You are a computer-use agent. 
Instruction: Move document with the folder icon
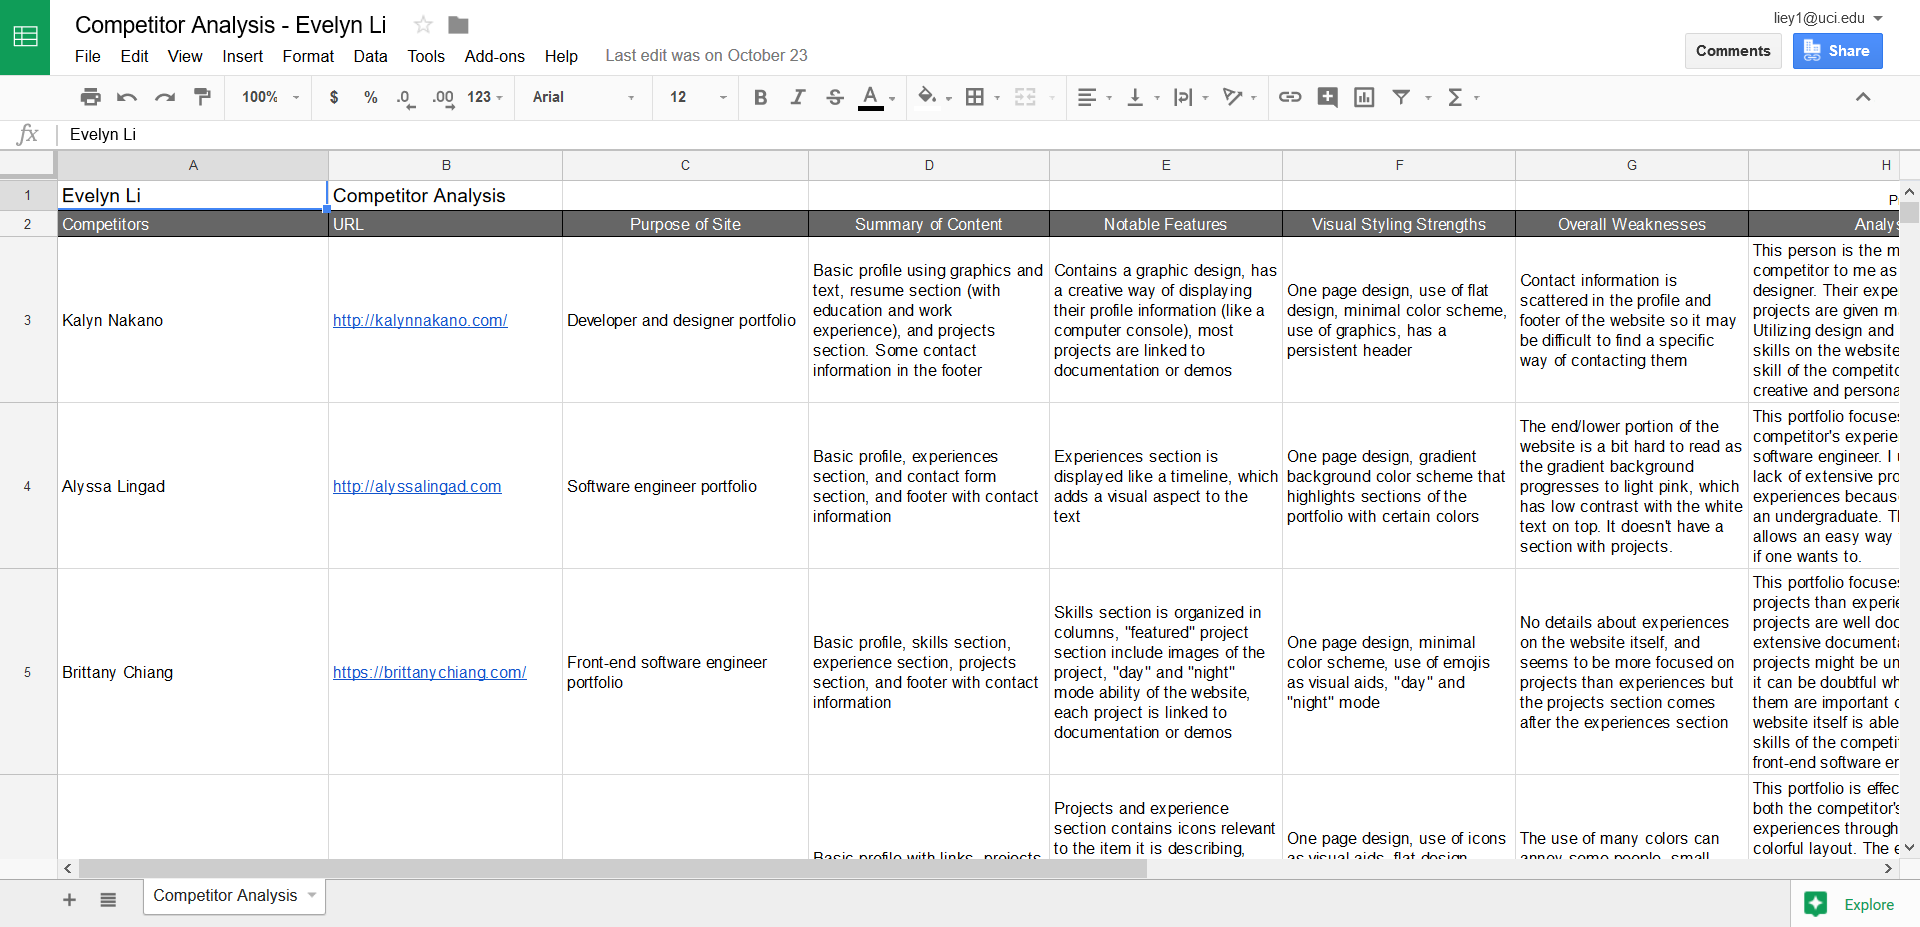tap(459, 25)
